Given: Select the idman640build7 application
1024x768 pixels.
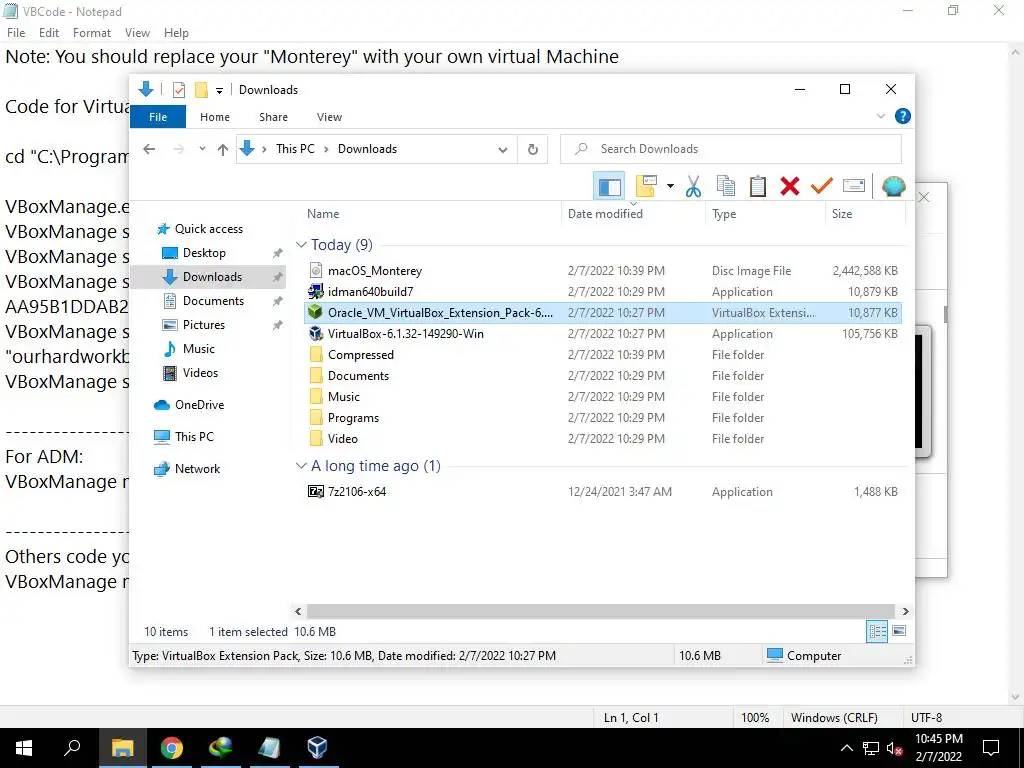Looking at the screenshot, I should tap(603, 292).
